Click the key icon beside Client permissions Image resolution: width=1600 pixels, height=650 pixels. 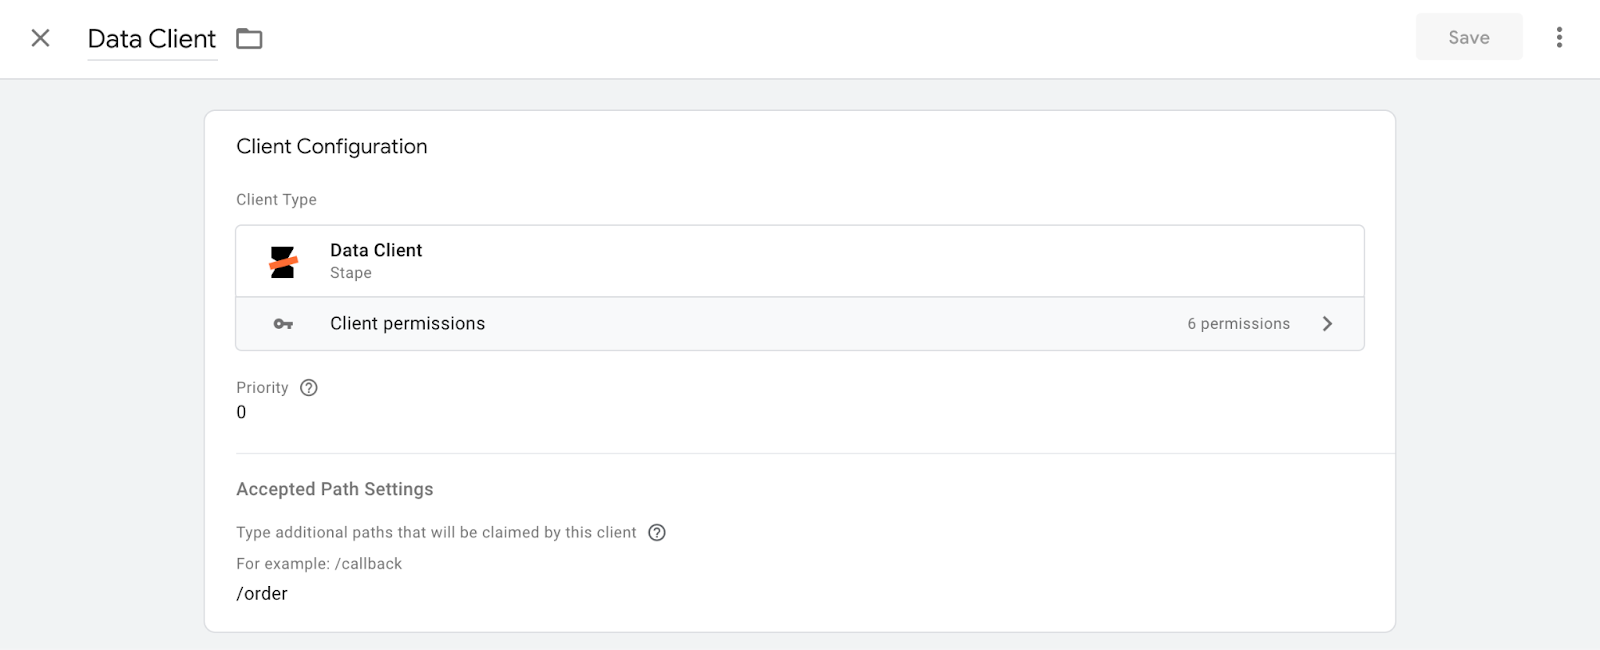(x=281, y=323)
